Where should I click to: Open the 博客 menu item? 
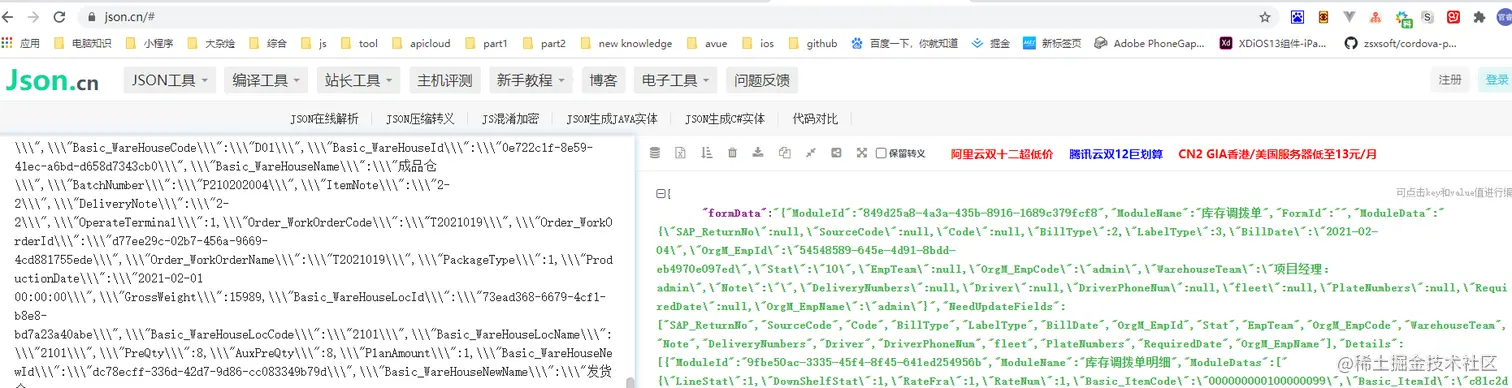tap(603, 80)
